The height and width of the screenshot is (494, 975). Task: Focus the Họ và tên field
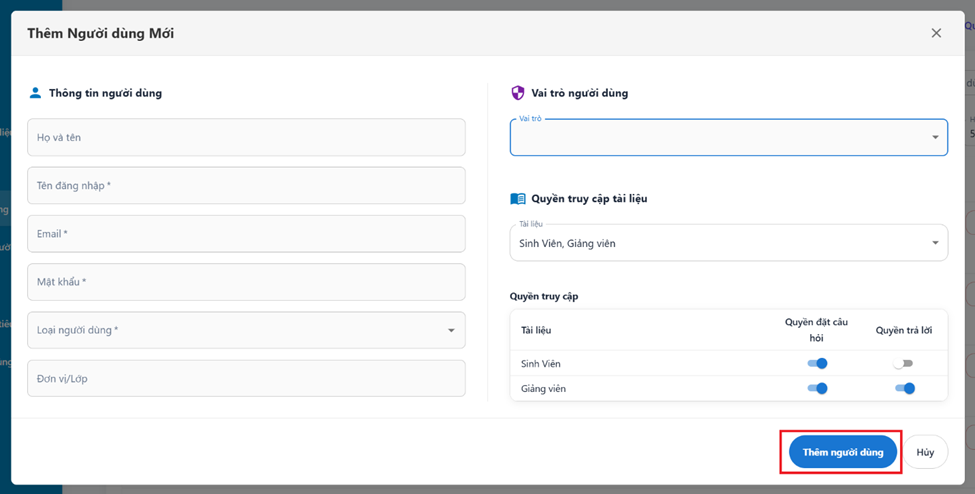tap(246, 137)
